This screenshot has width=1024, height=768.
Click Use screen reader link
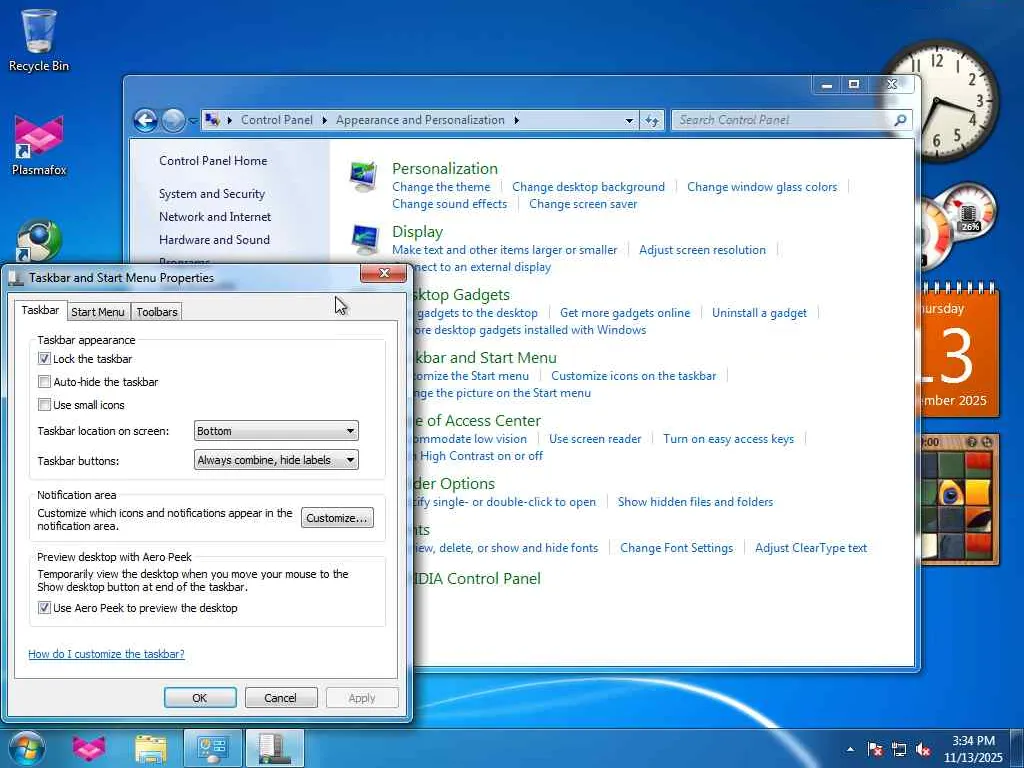point(595,439)
